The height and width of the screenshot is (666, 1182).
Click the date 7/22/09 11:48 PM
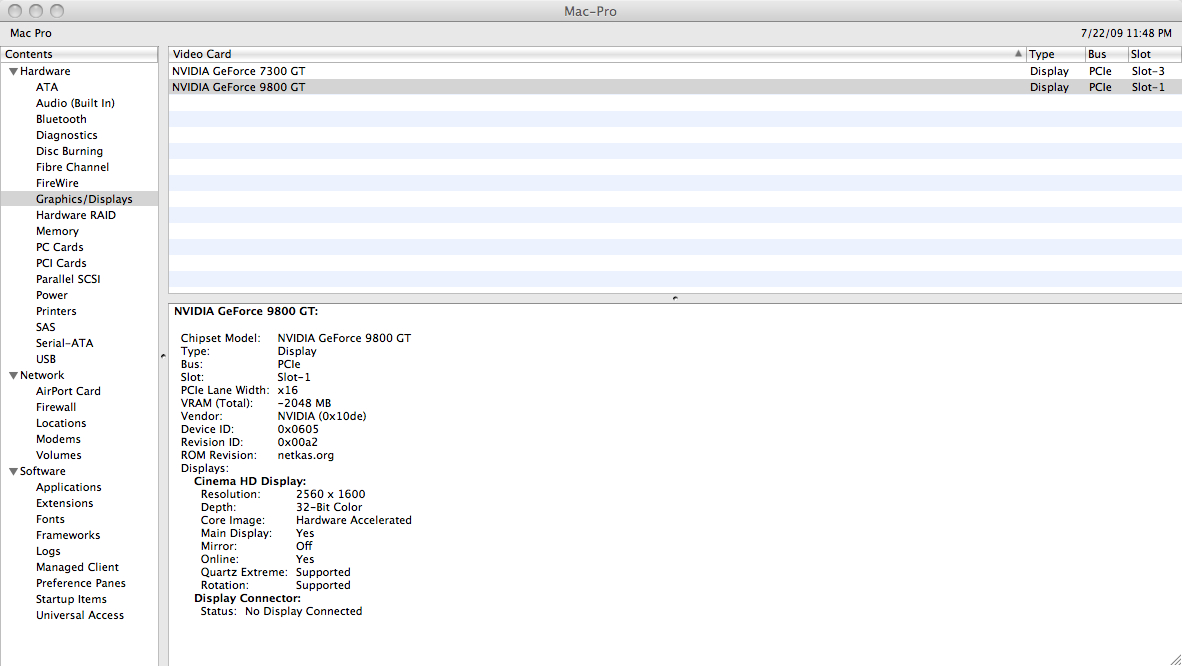coord(1126,33)
